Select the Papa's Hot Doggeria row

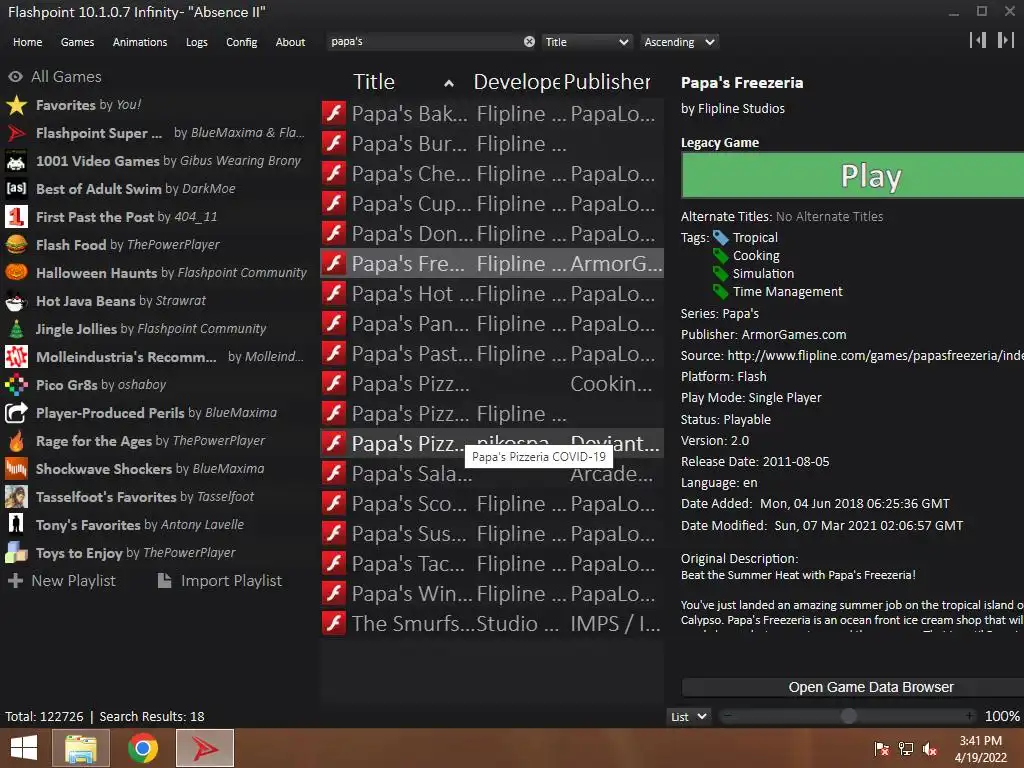tap(492, 294)
